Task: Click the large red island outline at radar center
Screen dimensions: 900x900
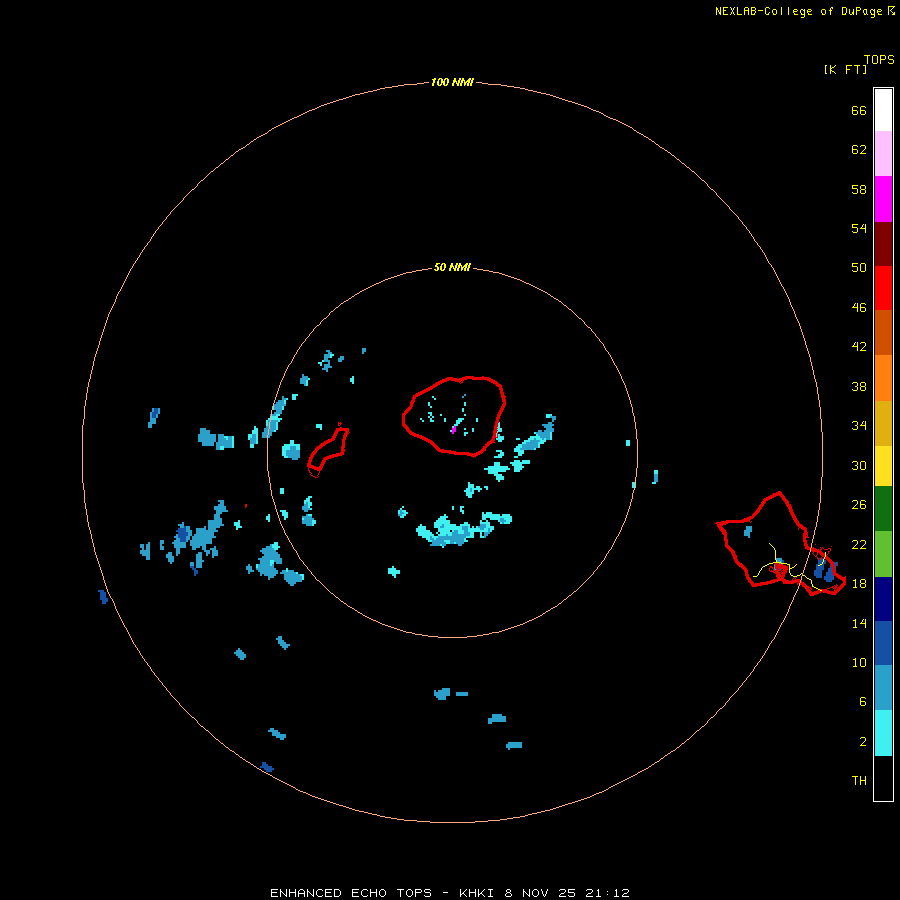Action: click(x=454, y=416)
